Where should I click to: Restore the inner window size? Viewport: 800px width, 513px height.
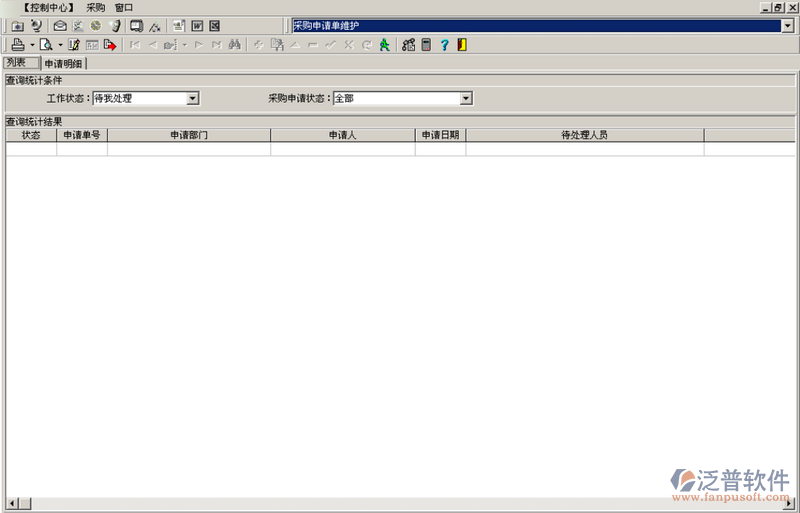coord(779,8)
